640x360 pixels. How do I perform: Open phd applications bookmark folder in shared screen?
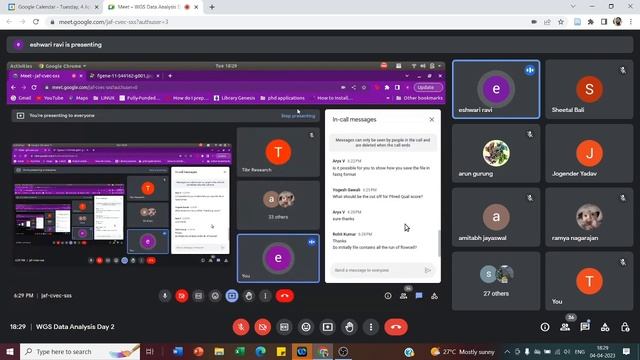283,98
